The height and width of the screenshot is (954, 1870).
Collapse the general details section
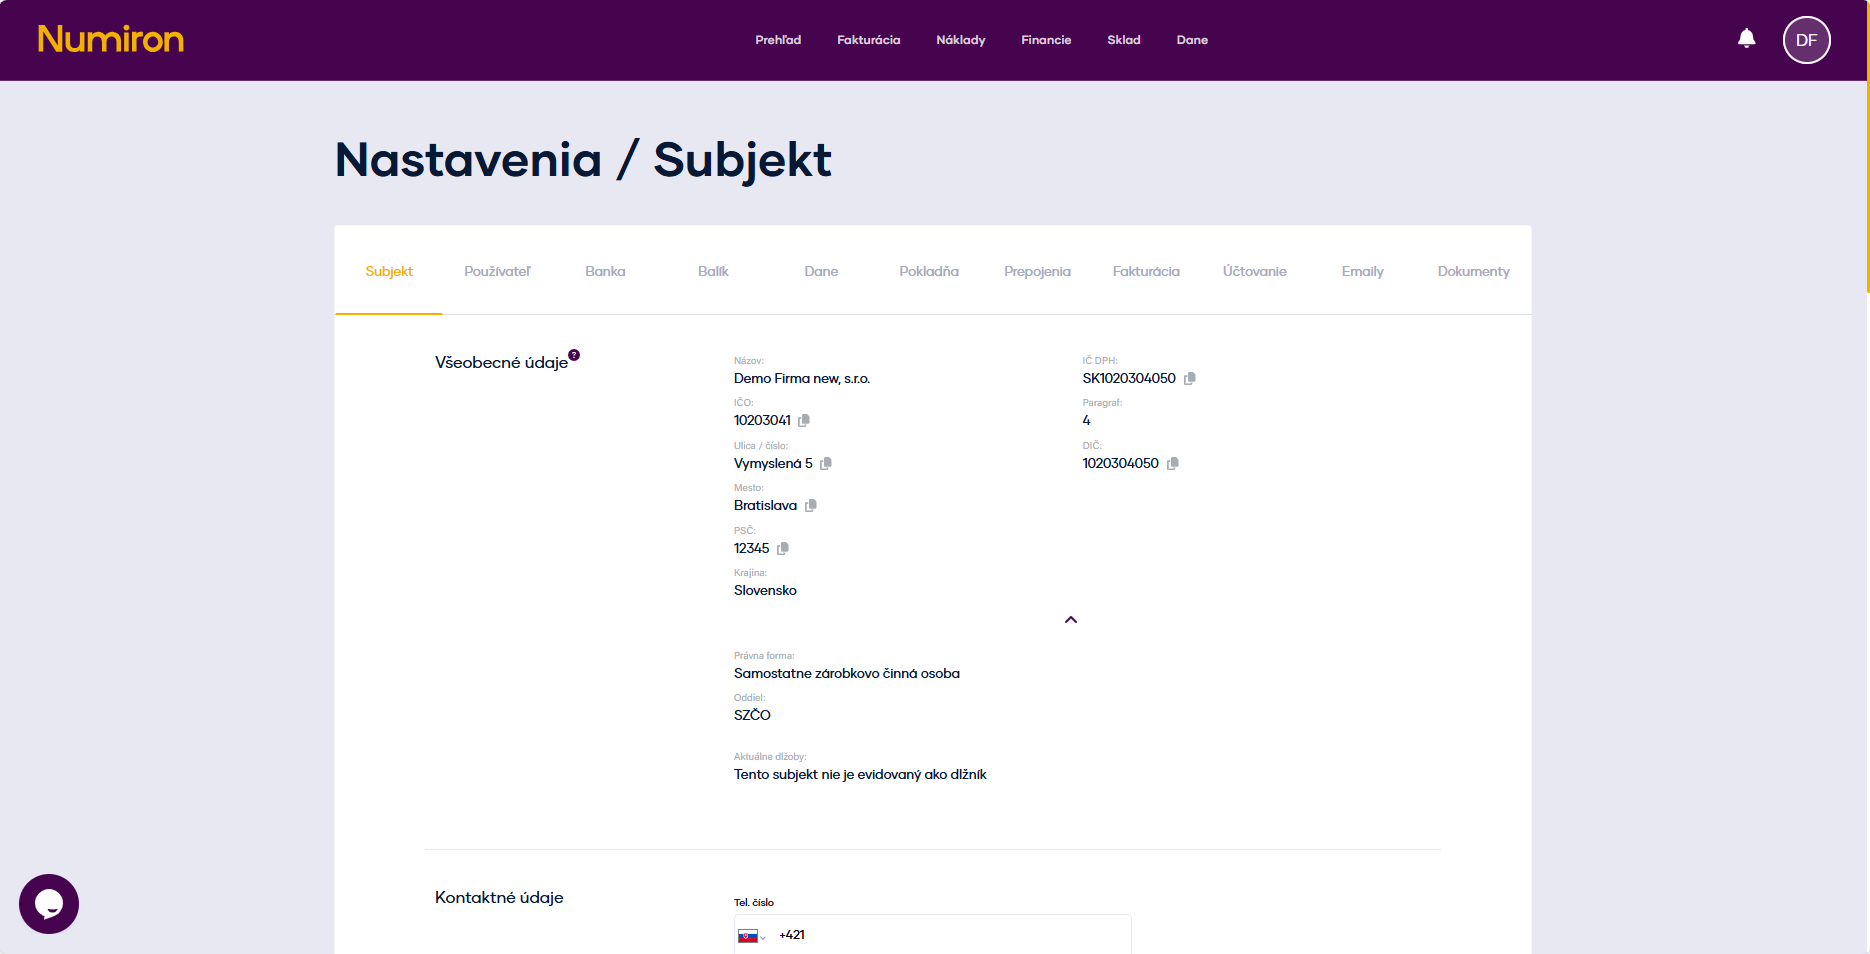(x=1070, y=619)
